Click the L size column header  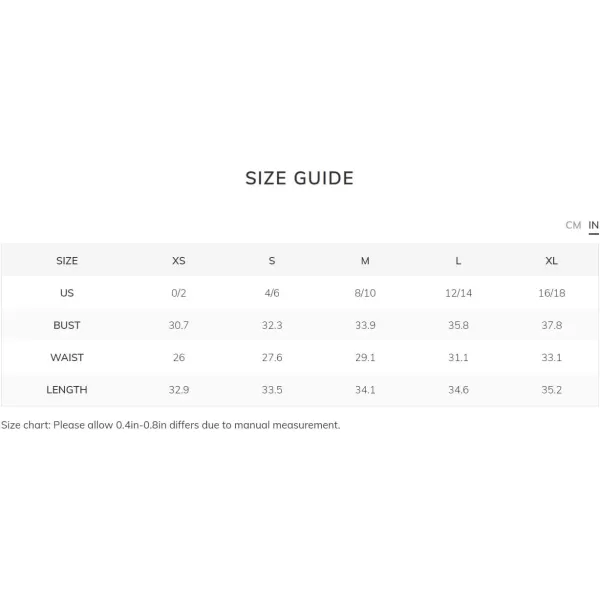point(458,261)
